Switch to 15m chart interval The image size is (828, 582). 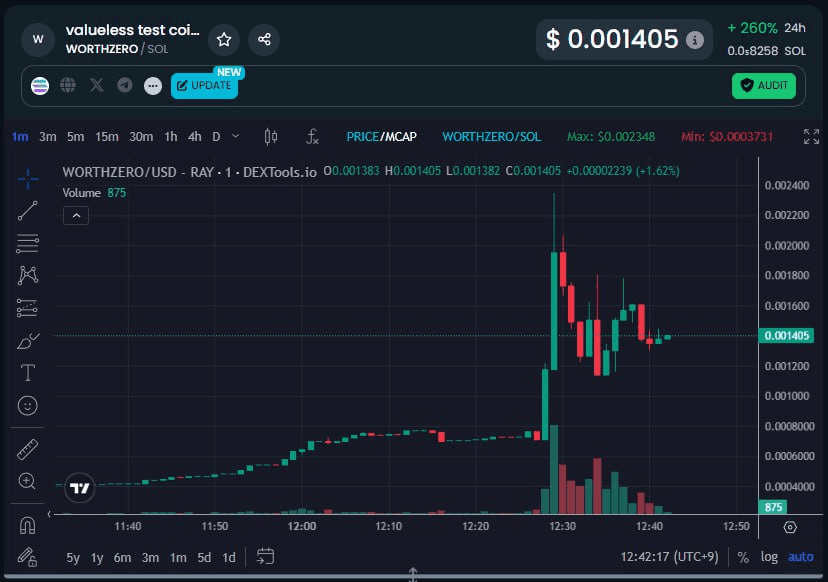point(107,137)
